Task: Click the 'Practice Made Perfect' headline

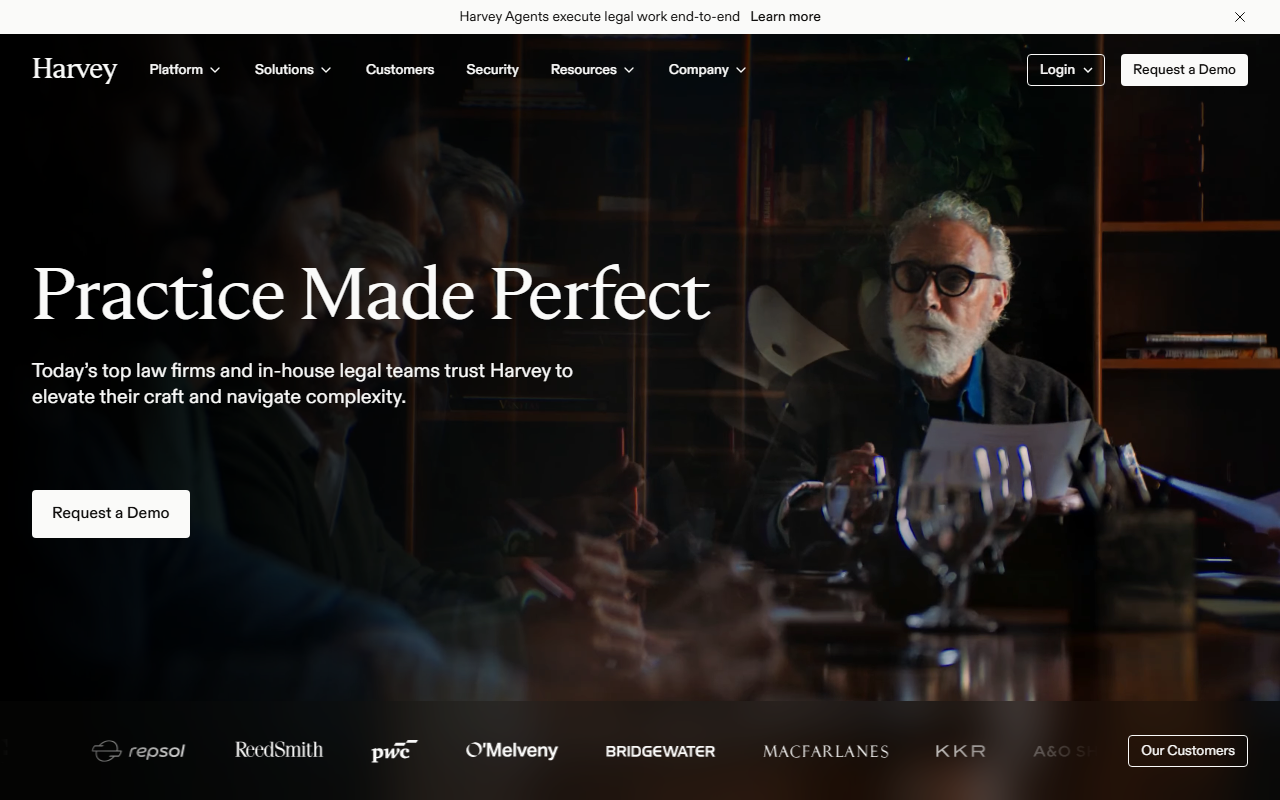Action: (371, 294)
